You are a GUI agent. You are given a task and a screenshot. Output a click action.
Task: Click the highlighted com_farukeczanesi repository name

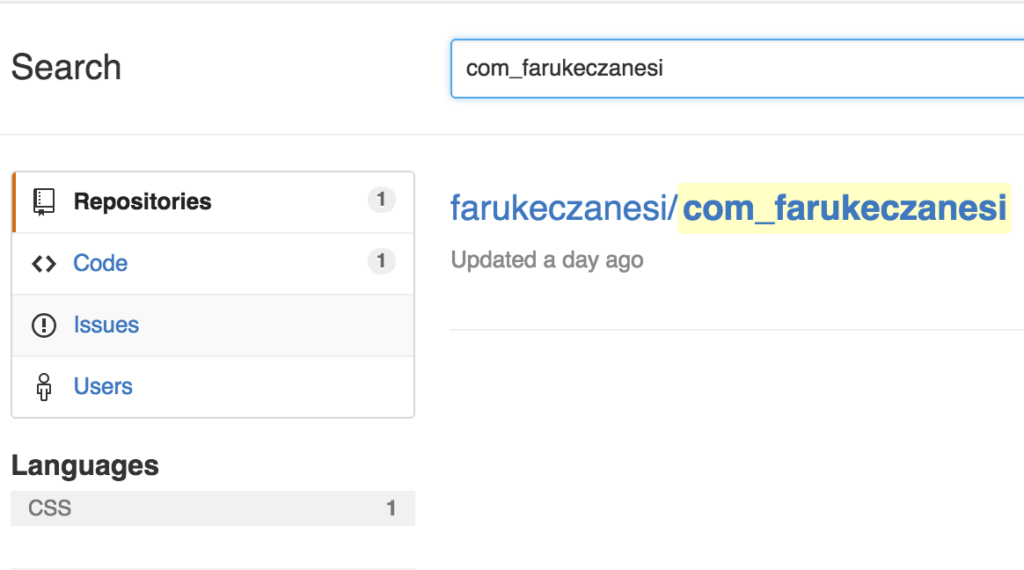[844, 208]
